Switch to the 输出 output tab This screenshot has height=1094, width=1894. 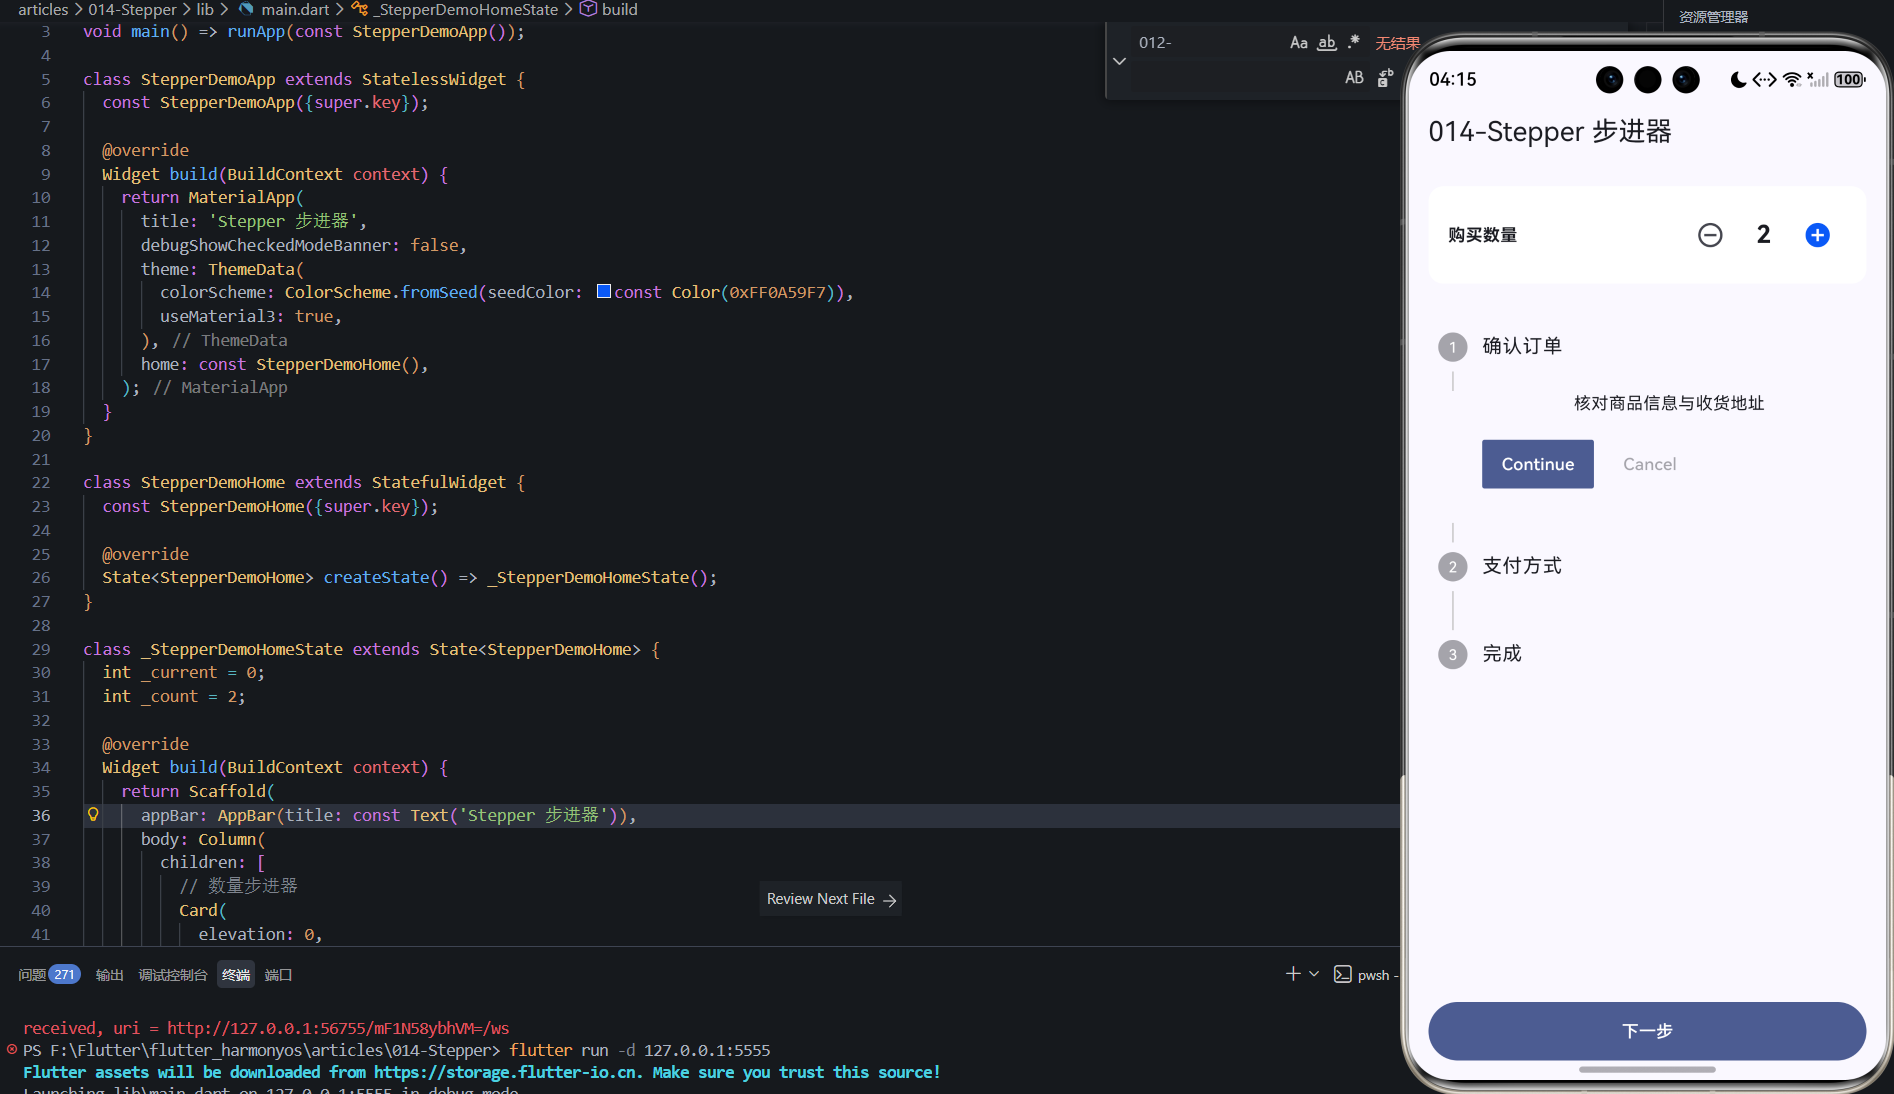coord(109,975)
